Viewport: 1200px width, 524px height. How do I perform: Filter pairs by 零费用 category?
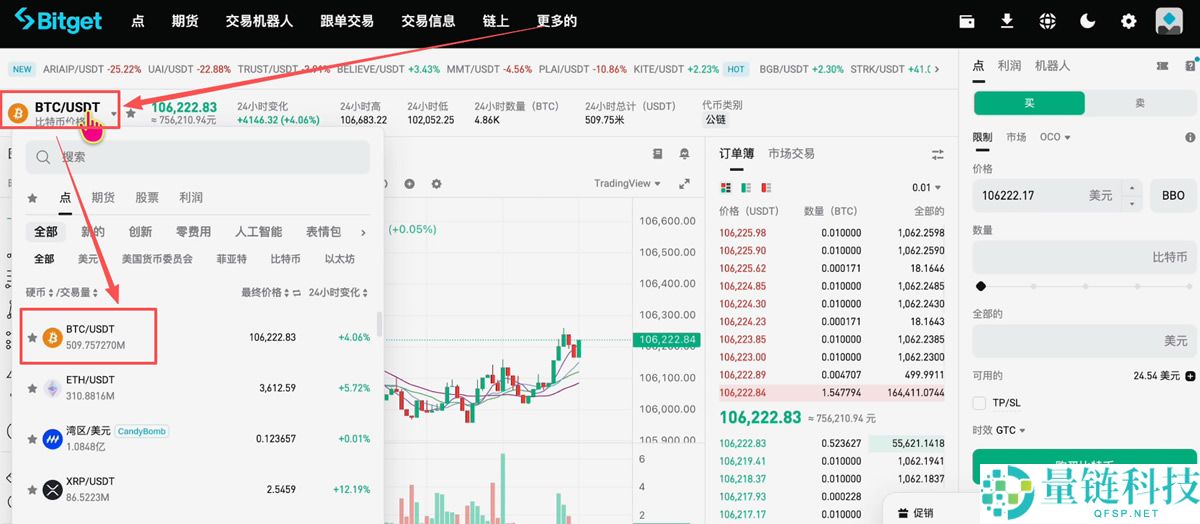tap(193, 232)
